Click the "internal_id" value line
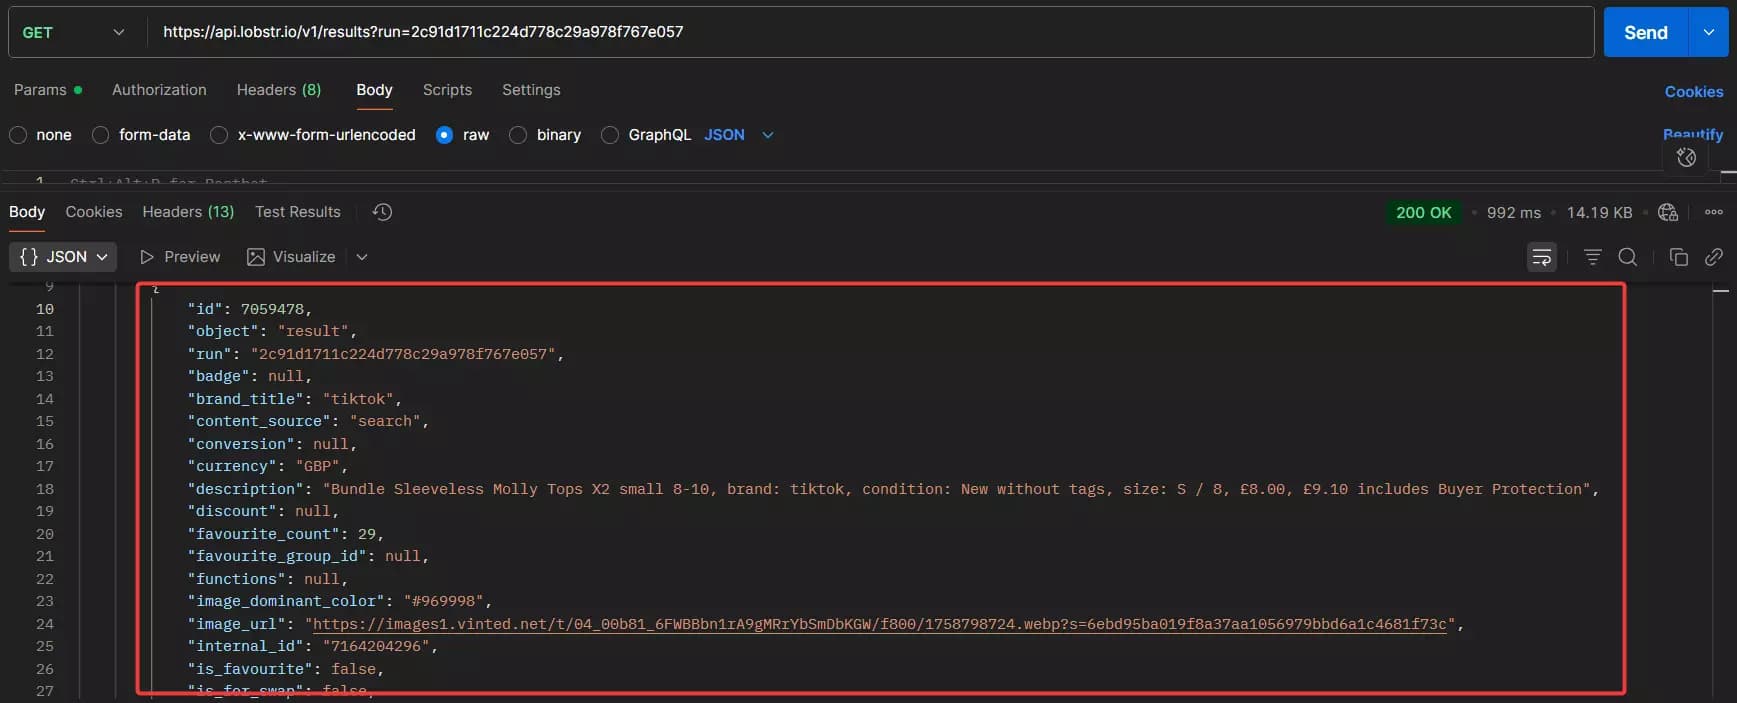 pos(312,646)
